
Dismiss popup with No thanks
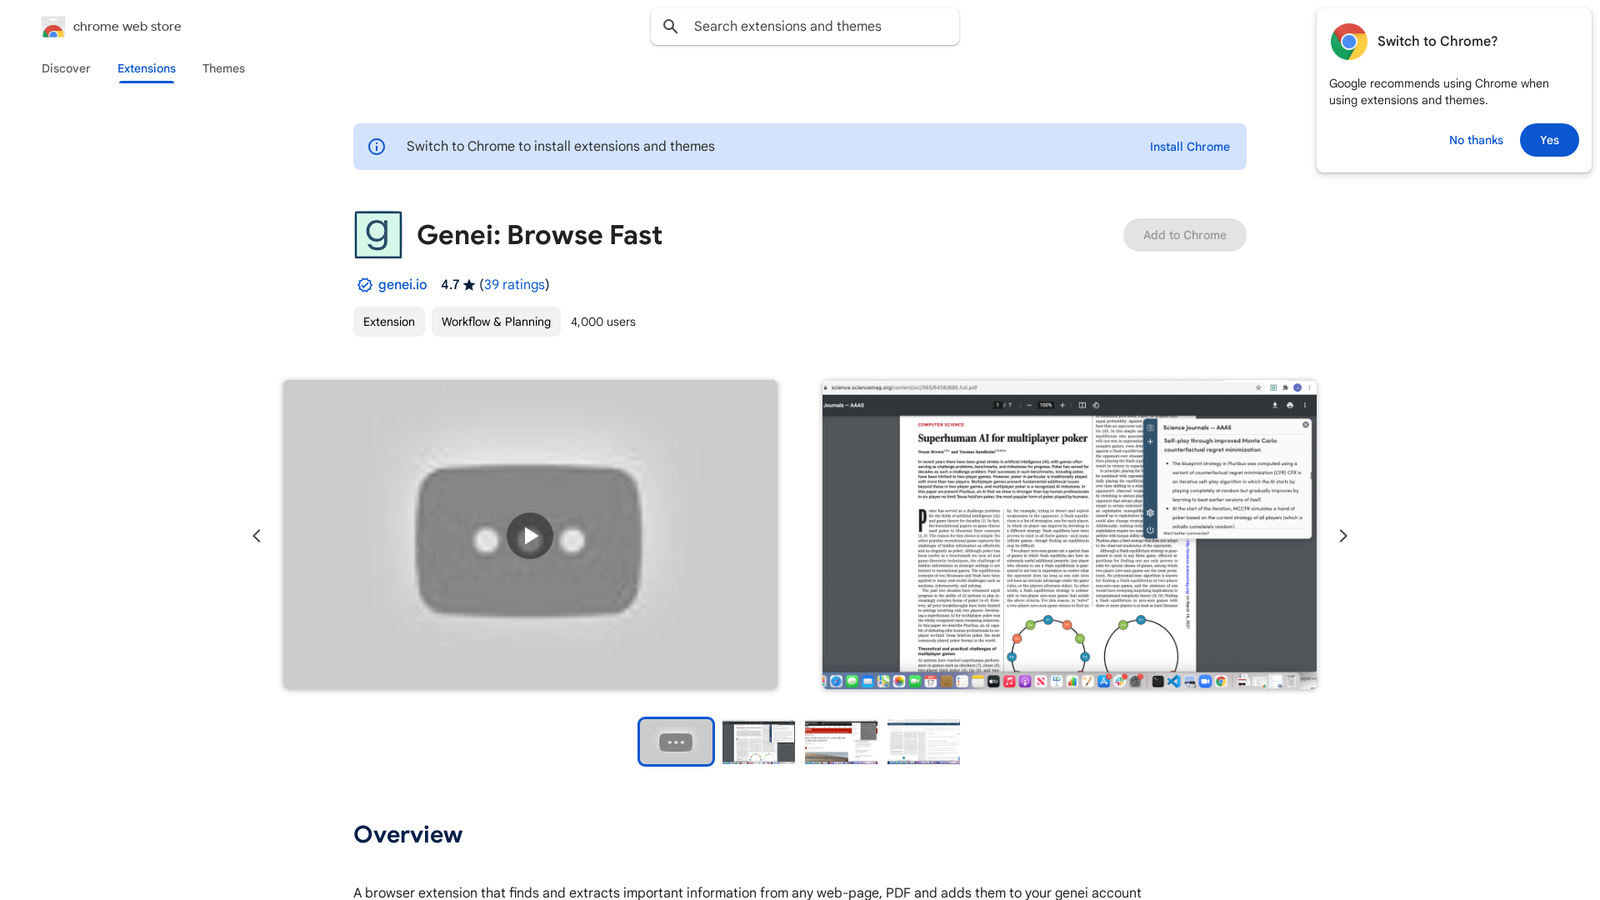(x=1476, y=140)
